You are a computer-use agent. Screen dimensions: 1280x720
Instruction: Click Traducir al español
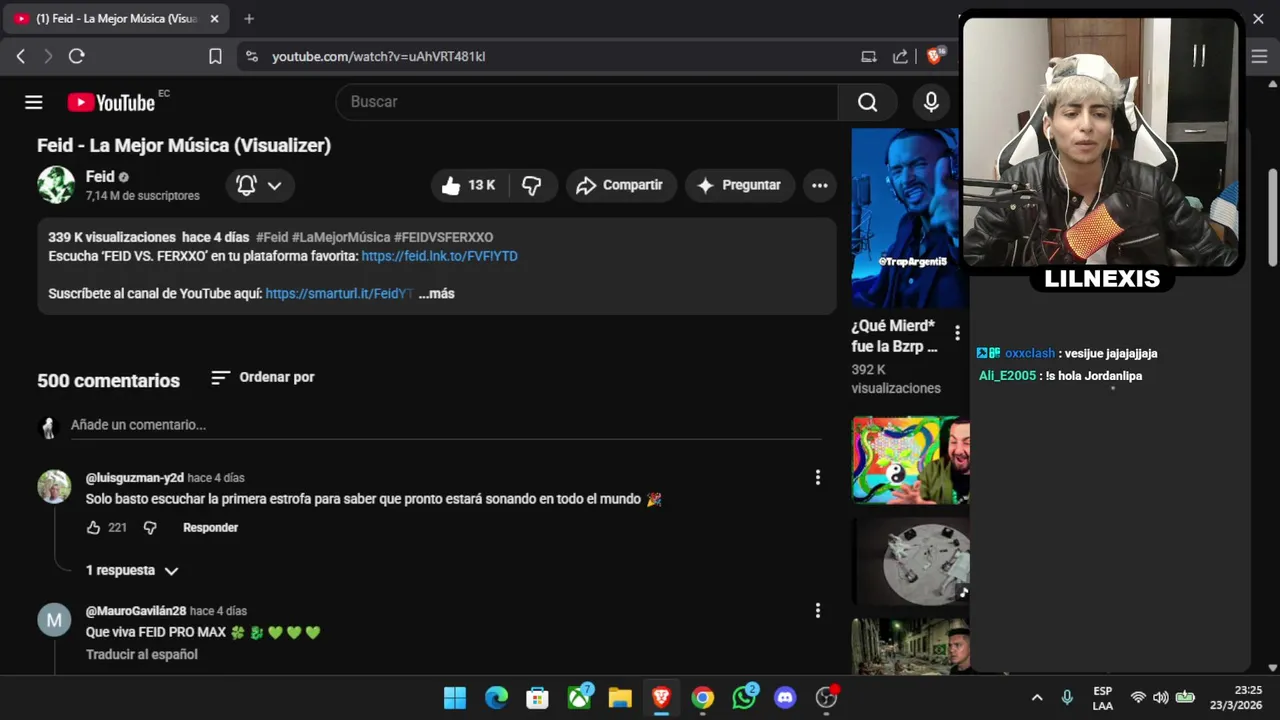[142, 654]
